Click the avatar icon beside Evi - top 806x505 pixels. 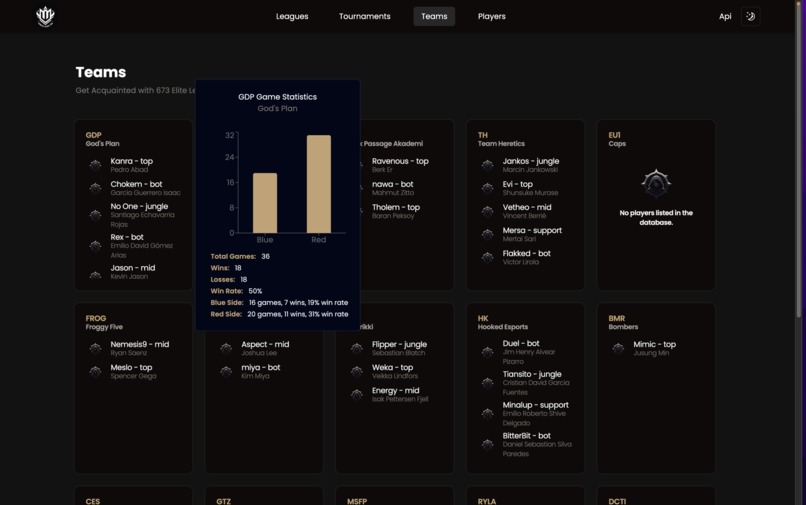coord(487,188)
